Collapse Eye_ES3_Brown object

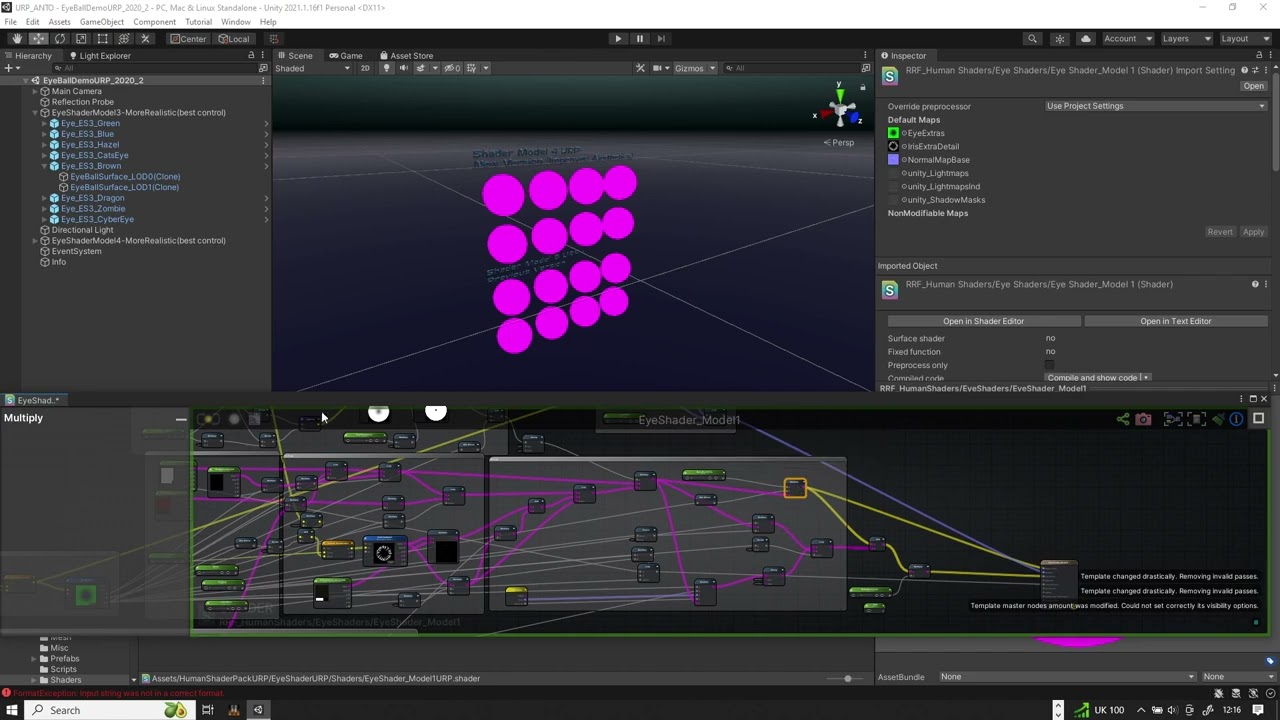click(x=44, y=166)
